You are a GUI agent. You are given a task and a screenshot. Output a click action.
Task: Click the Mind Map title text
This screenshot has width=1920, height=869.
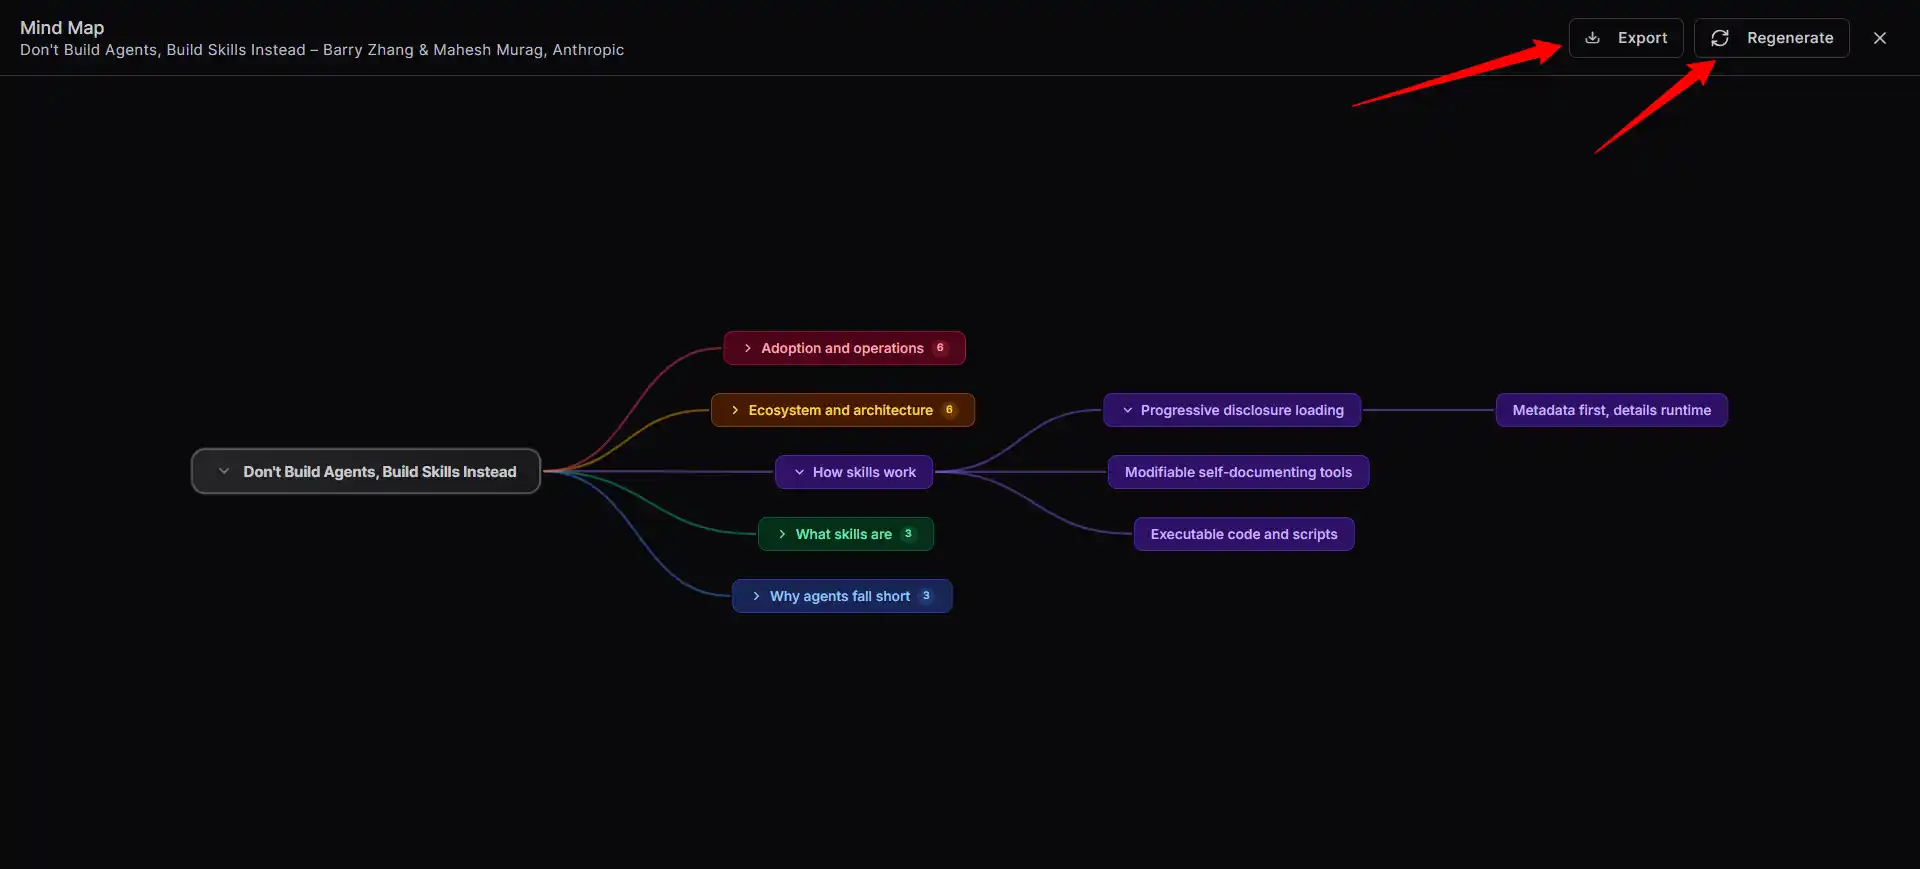point(62,28)
